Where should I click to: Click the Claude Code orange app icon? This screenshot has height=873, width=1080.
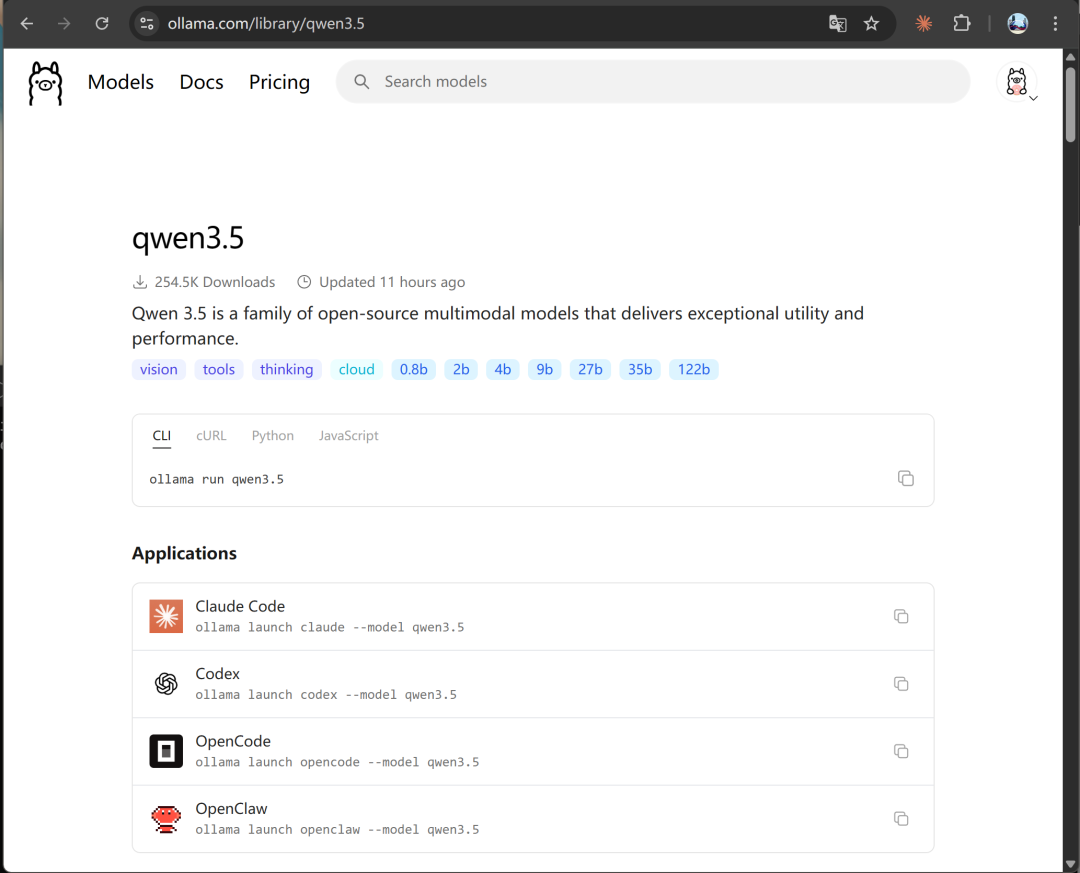(x=166, y=616)
